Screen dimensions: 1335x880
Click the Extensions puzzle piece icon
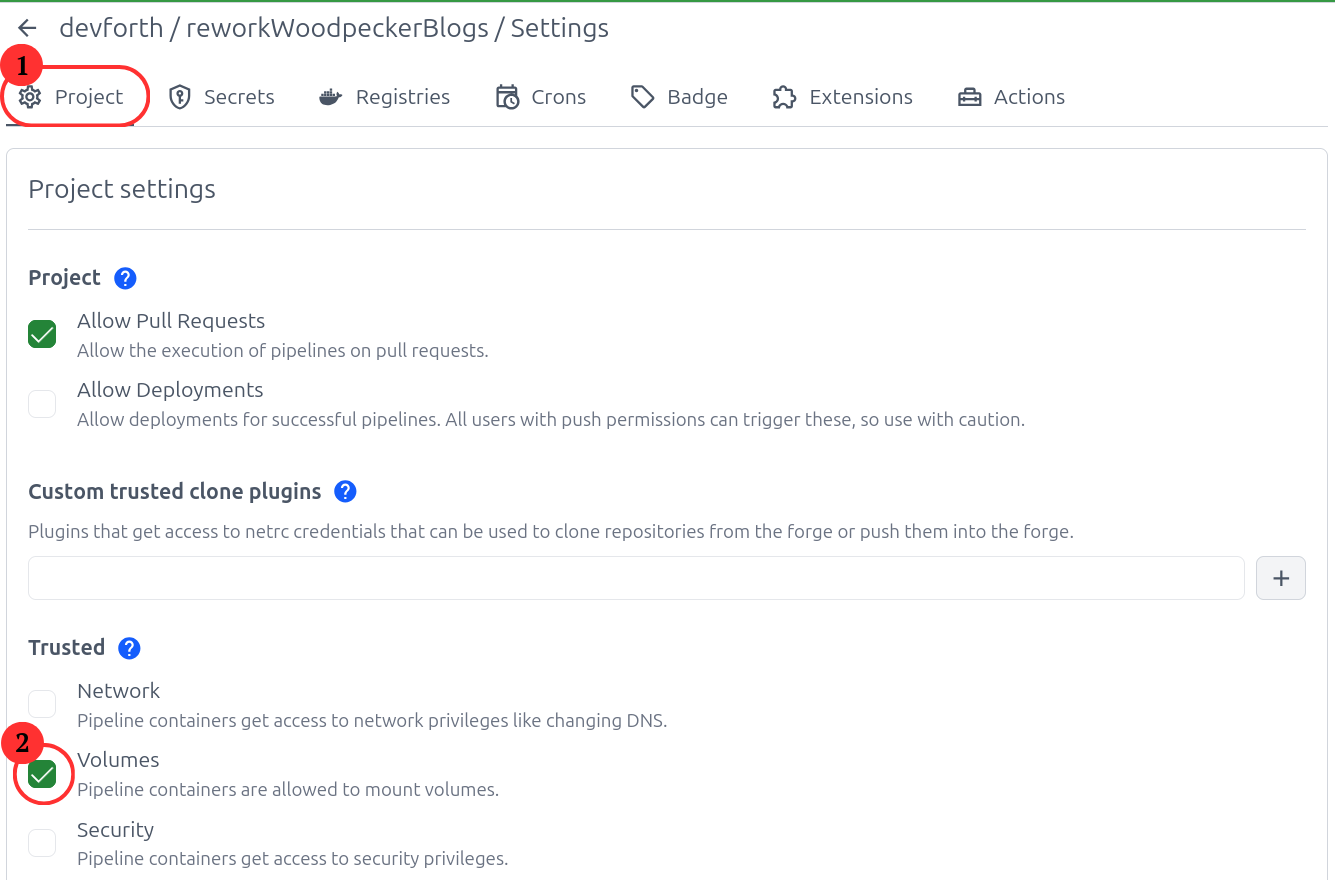784,97
